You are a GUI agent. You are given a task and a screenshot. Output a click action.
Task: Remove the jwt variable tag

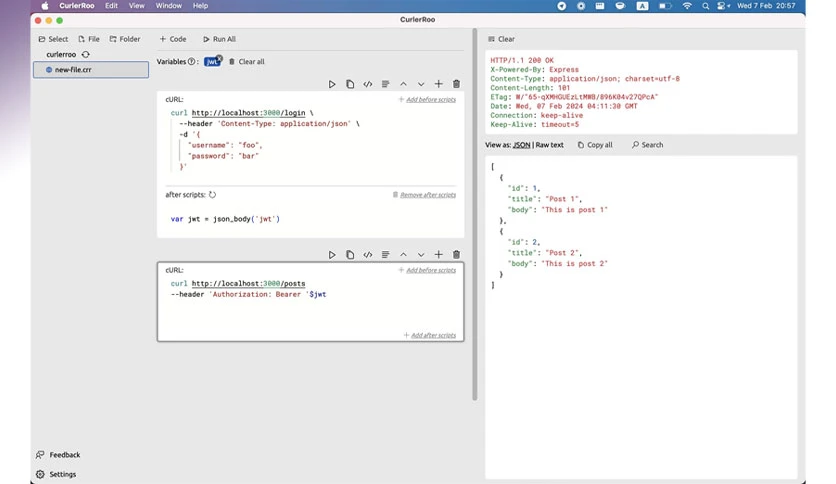pyautogui.click(x=219, y=58)
